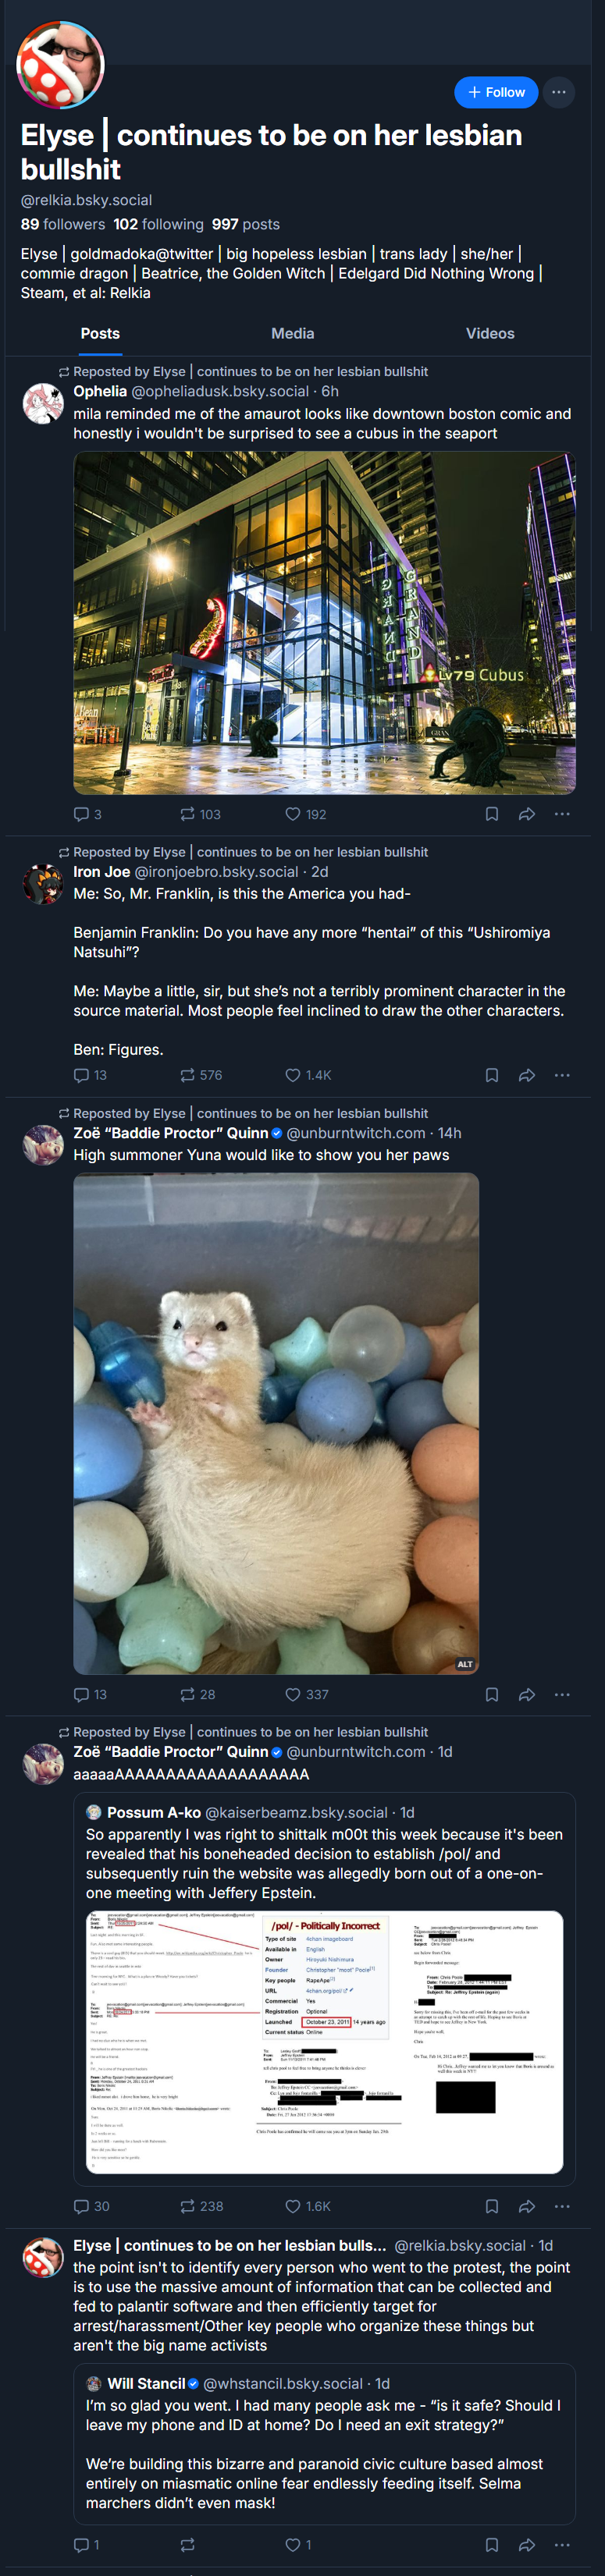
Task: Bookmark Ophelia's downtown Boston post
Action: [492, 814]
